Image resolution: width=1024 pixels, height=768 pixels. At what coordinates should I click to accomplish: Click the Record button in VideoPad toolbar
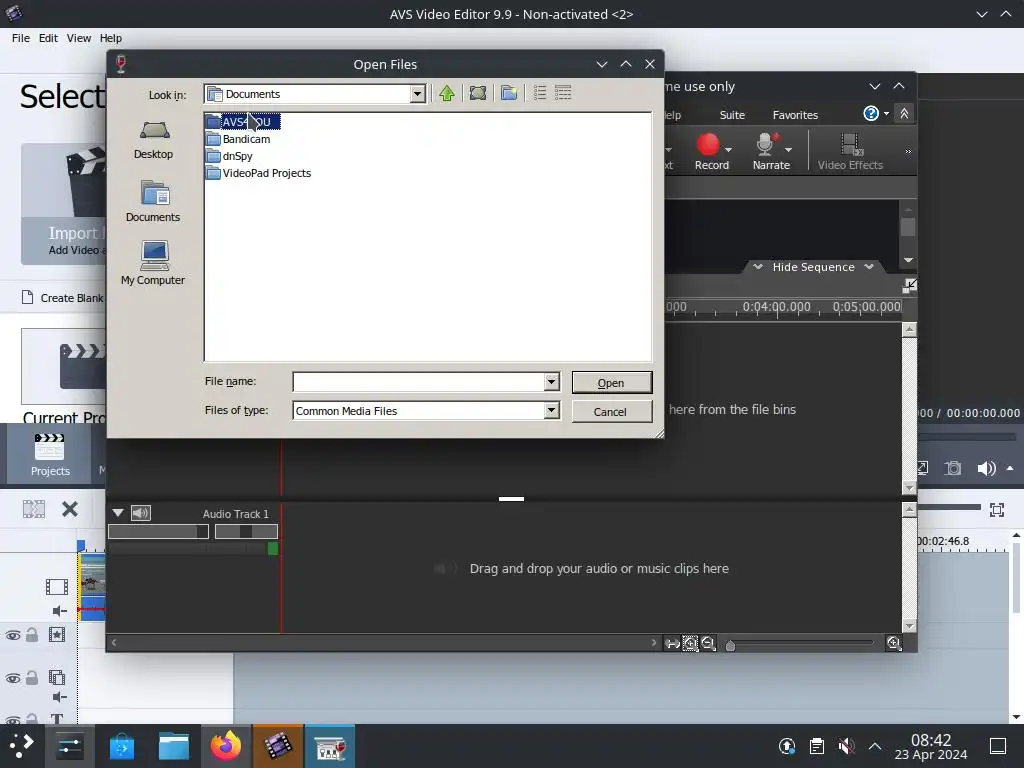pos(711,152)
